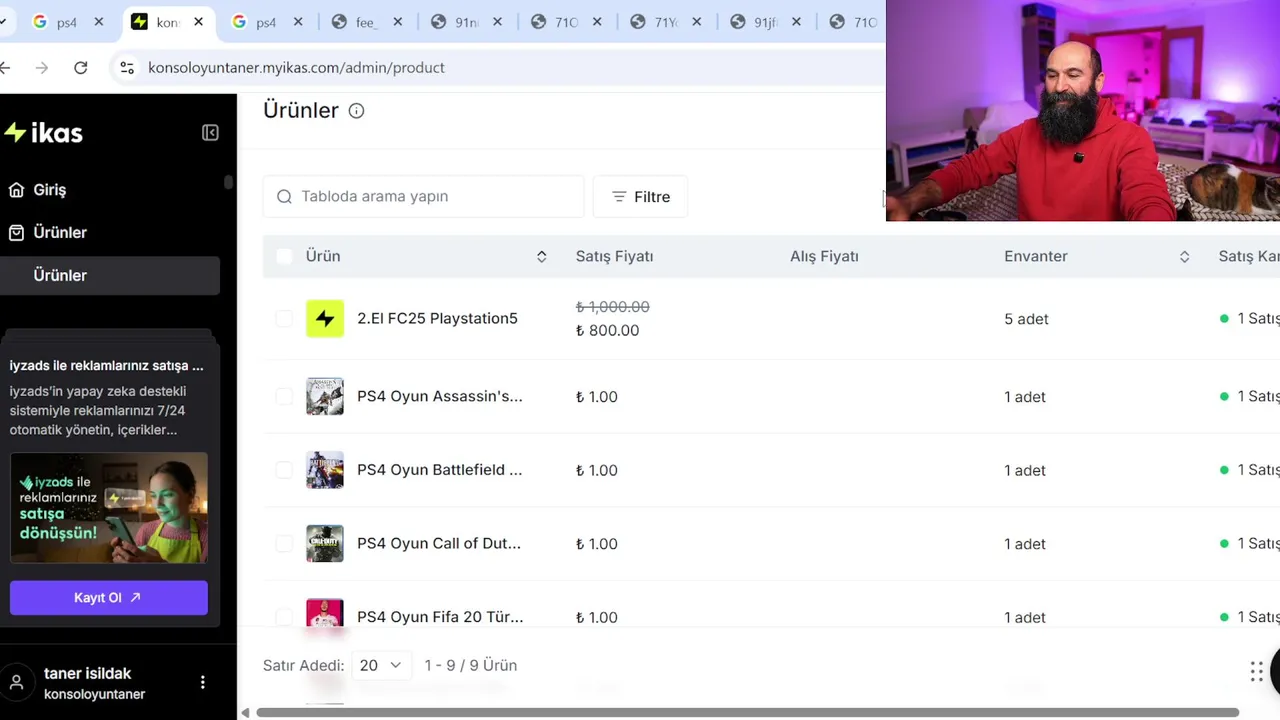Switch to the 91ni browser tab

(466, 22)
